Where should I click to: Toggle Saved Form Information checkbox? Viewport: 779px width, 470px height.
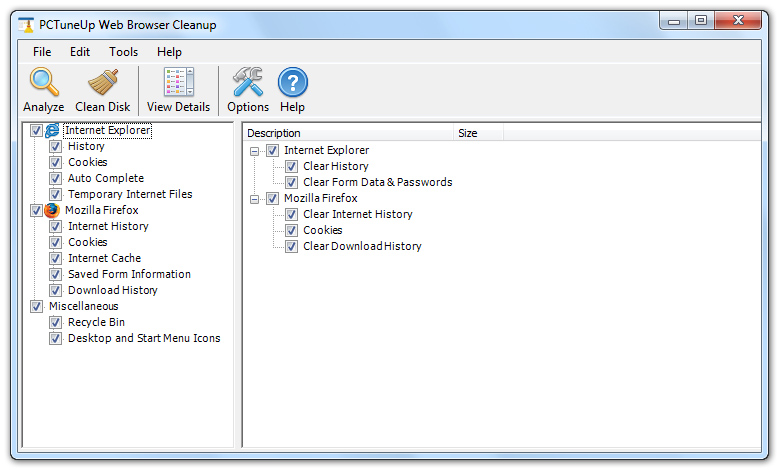[56, 274]
